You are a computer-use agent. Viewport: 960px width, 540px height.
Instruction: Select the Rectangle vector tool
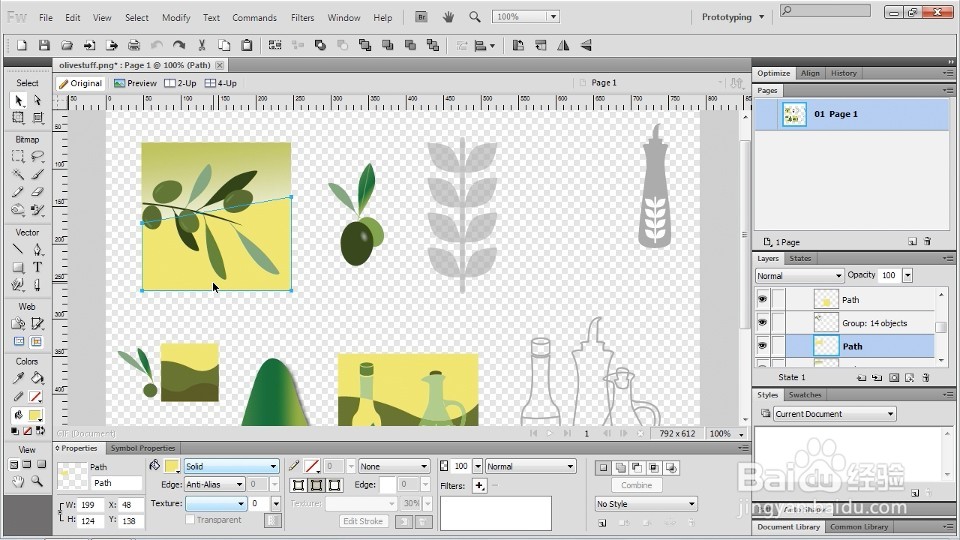click(x=18, y=268)
